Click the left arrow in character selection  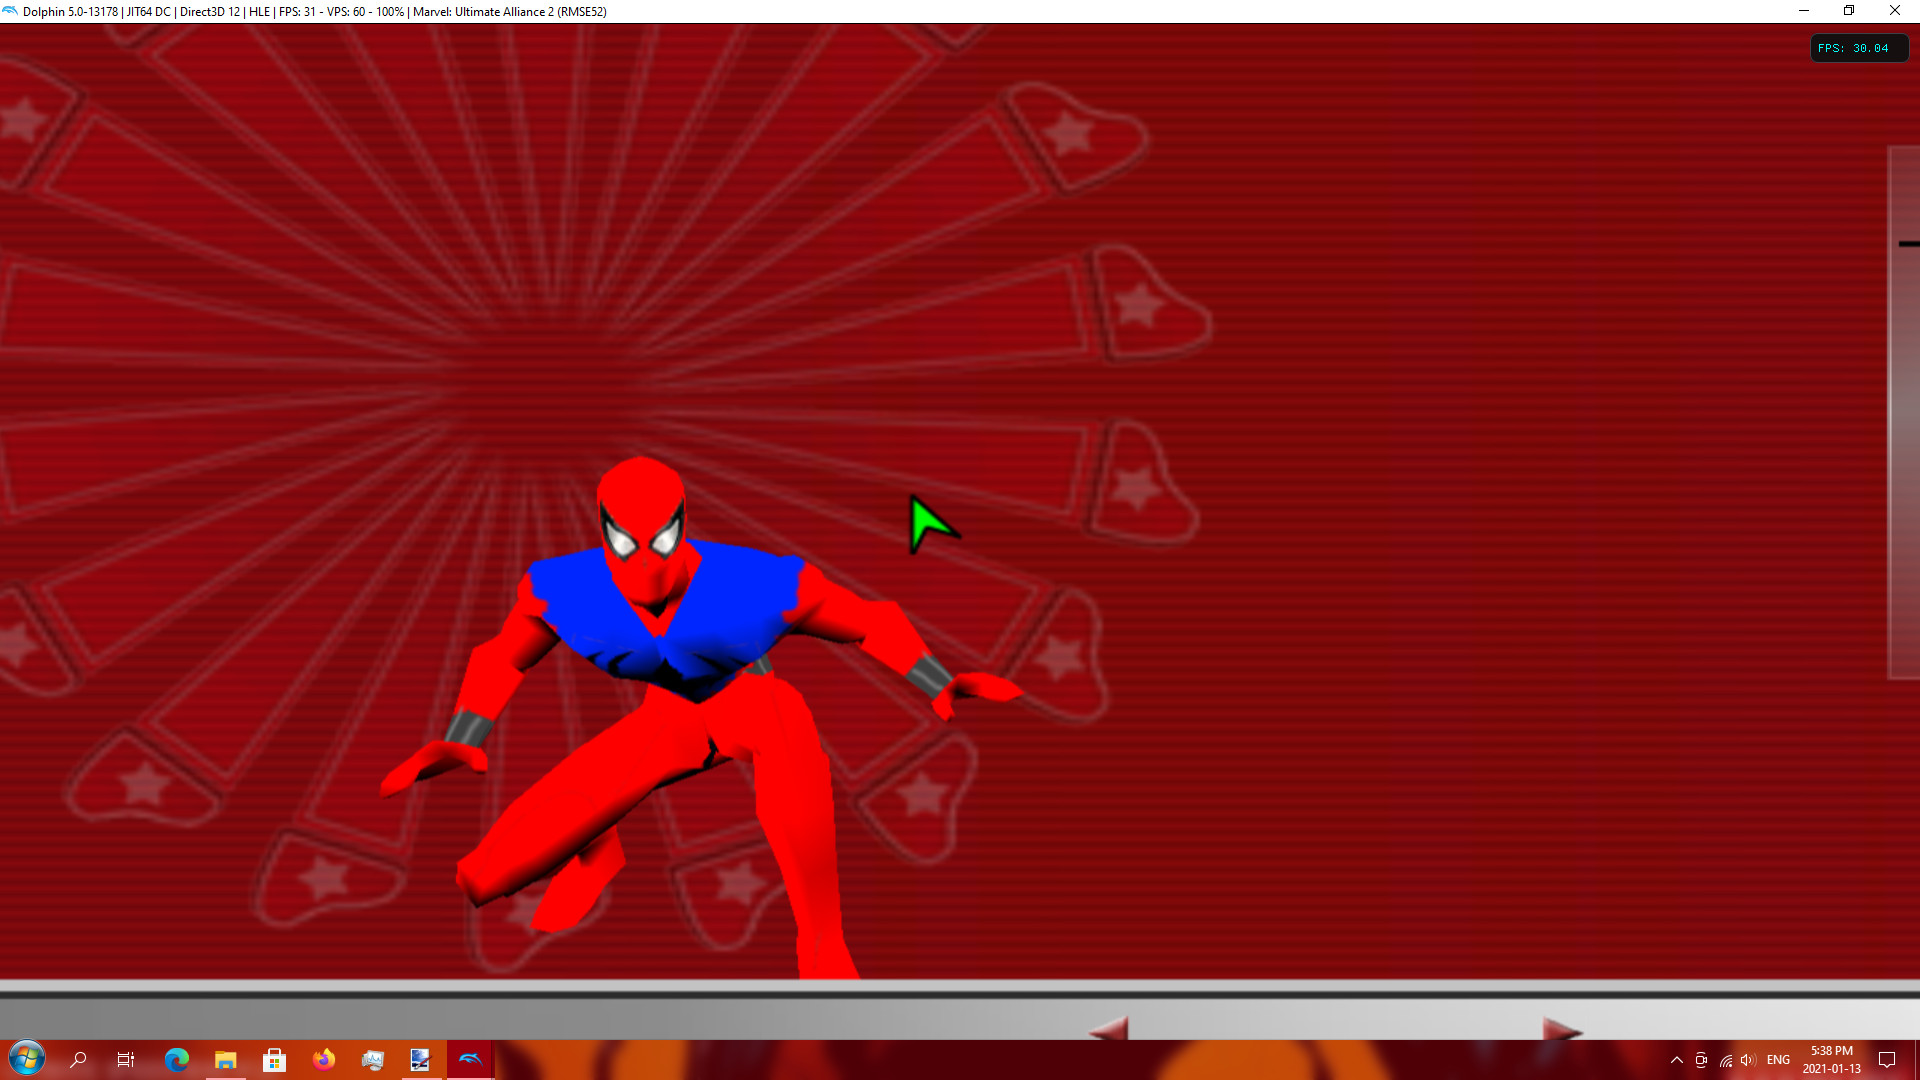[x=1108, y=1028]
